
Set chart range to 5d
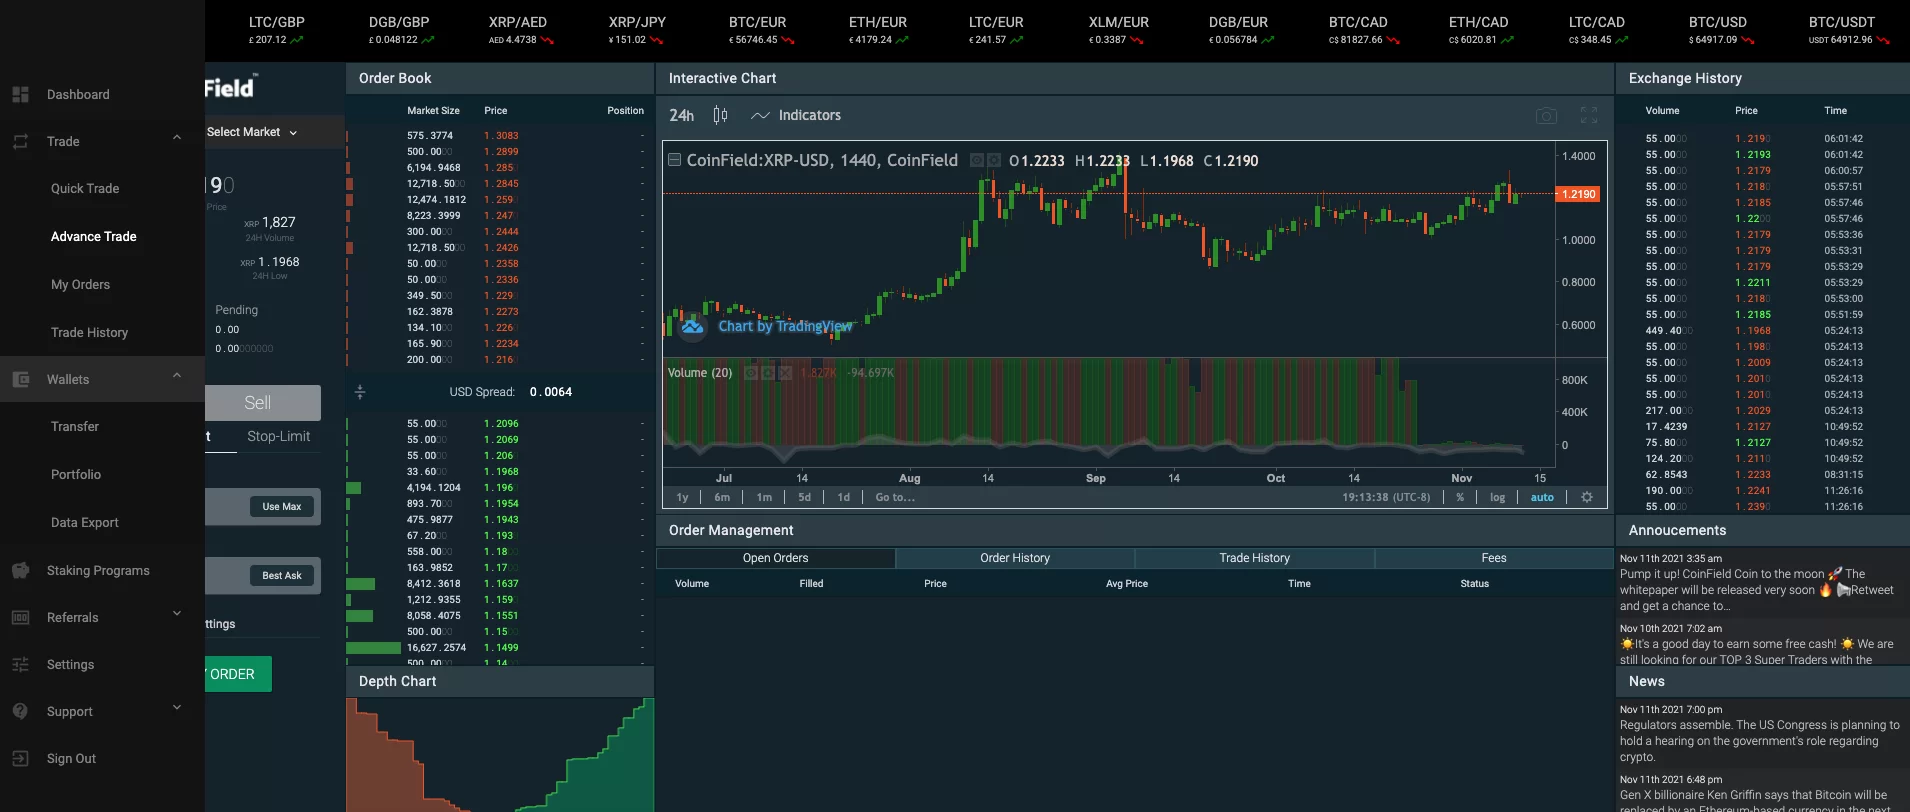804,497
